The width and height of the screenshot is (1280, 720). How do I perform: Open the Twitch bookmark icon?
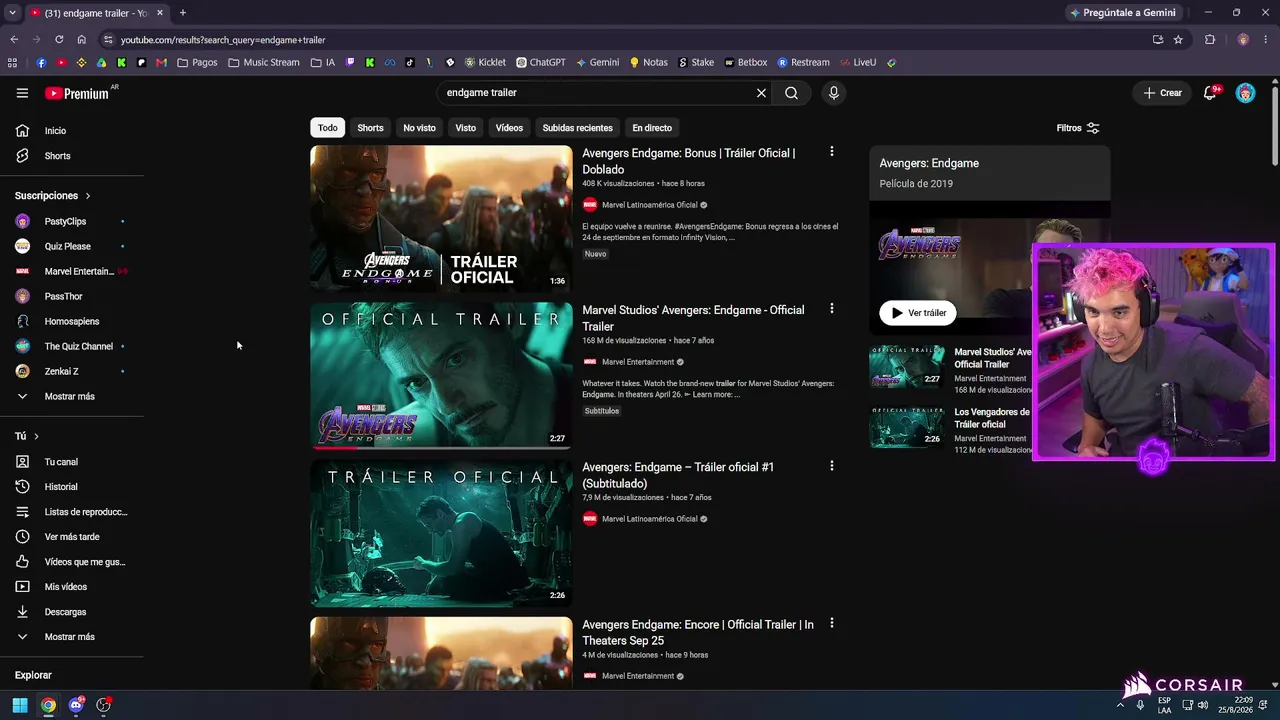click(x=350, y=62)
